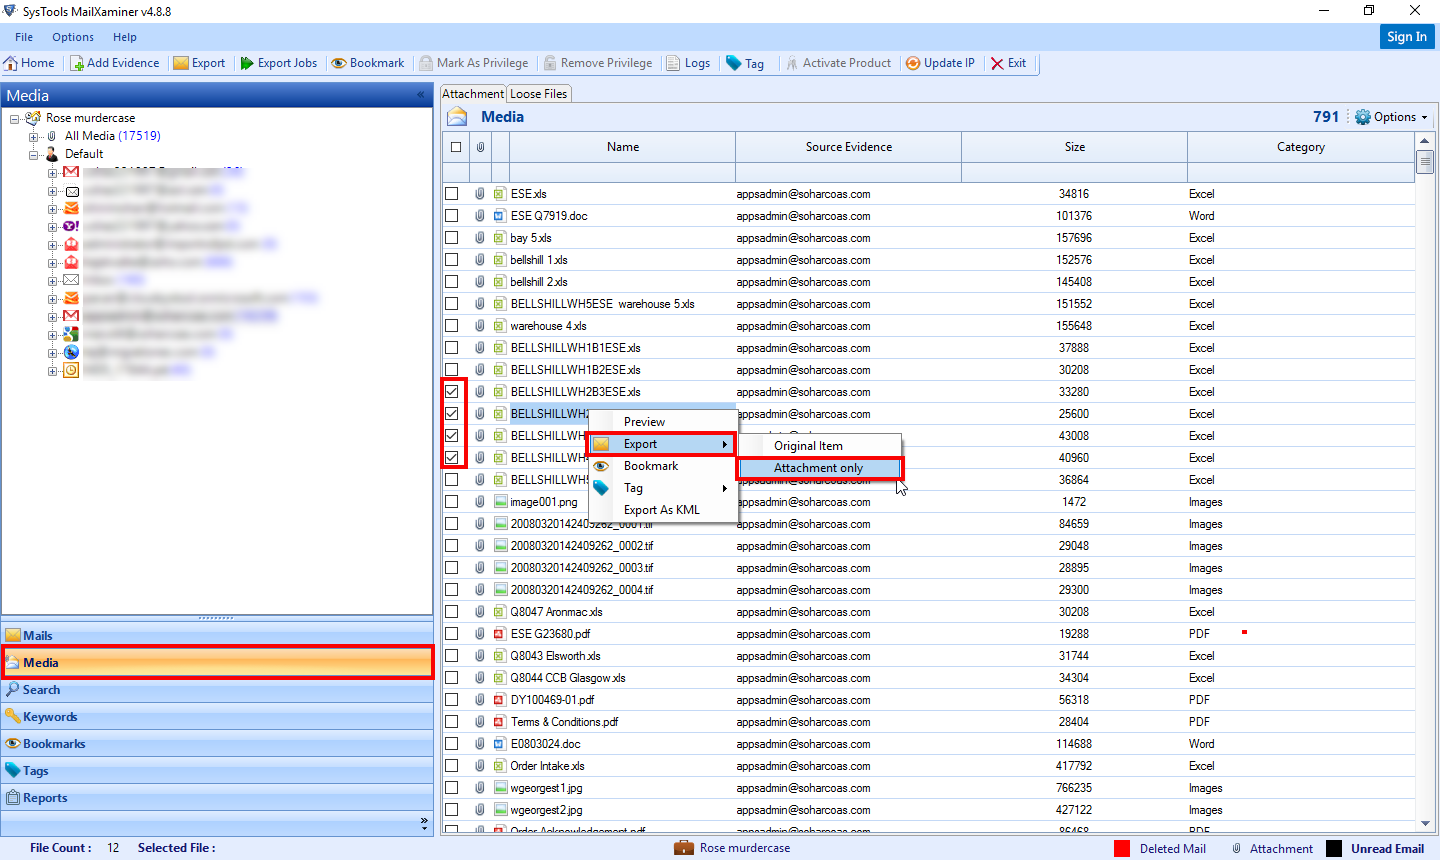The height and width of the screenshot is (860, 1440).
Task: Open Logs from the toolbar
Action: 688,63
